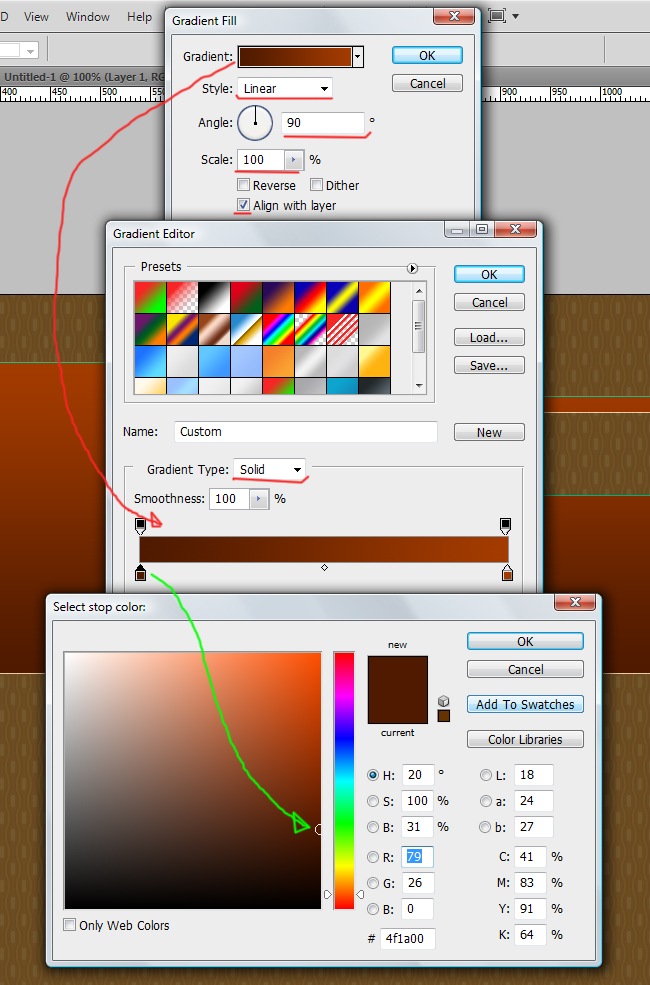Click Add To Swatches button
The image size is (650, 985).
point(525,704)
